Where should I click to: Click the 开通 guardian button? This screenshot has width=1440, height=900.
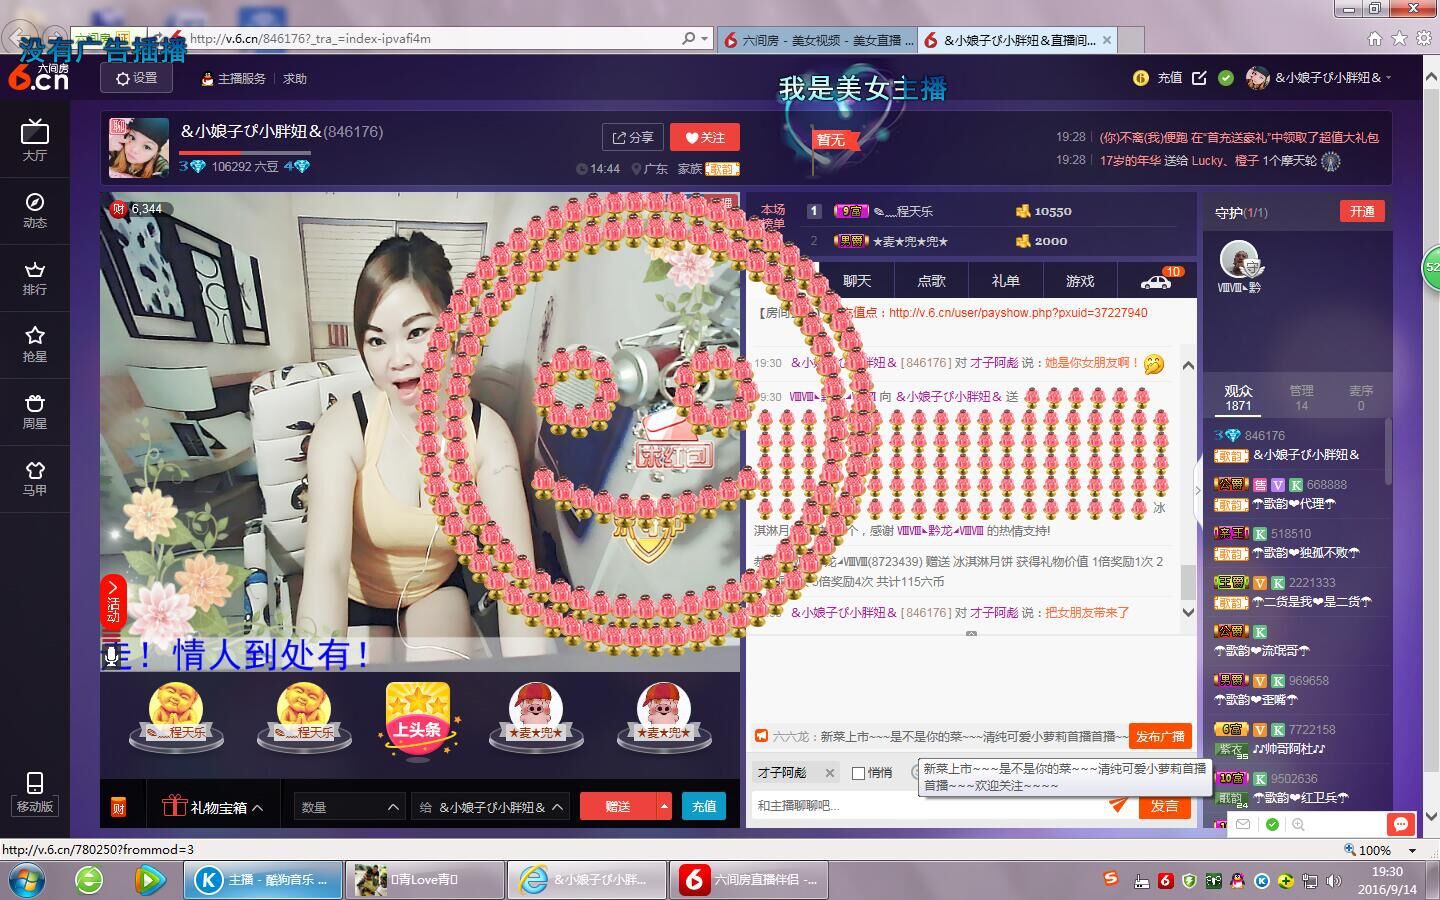(1362, 211)
